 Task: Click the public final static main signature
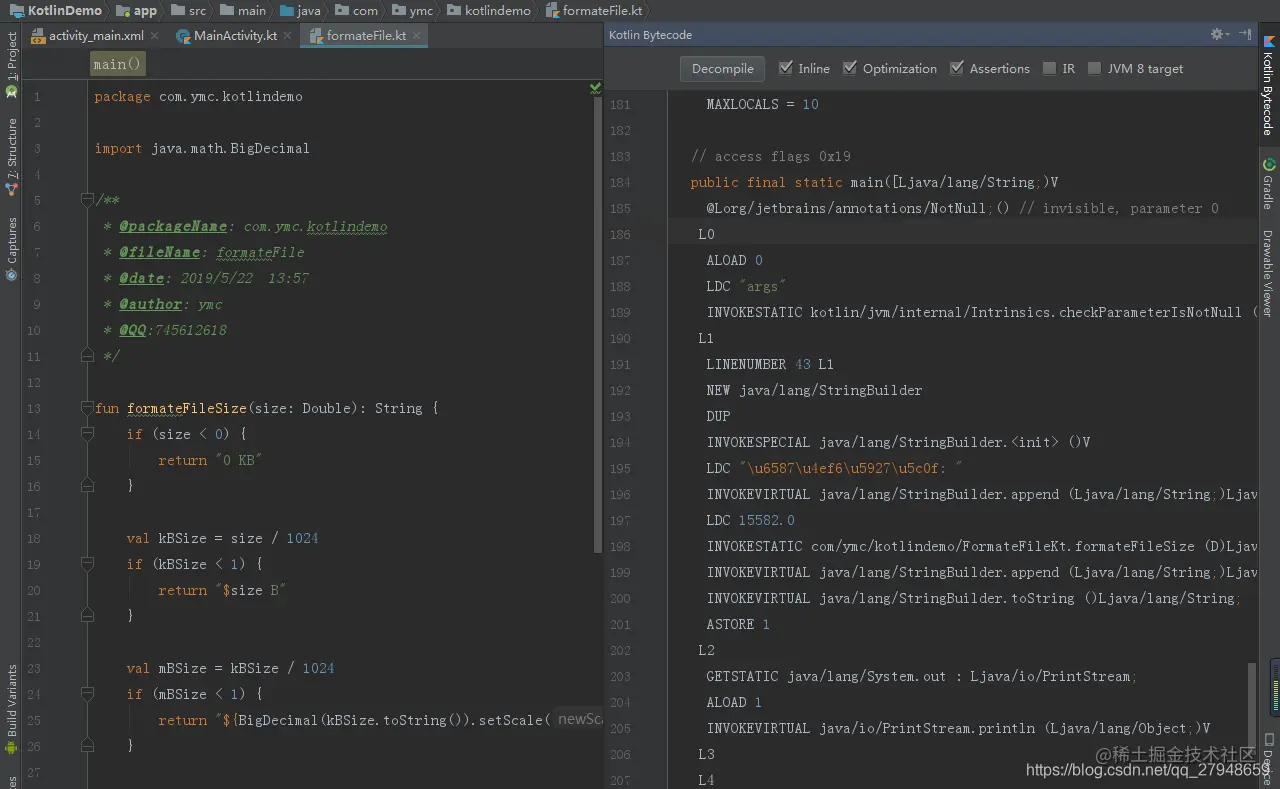tap(874, 183)
